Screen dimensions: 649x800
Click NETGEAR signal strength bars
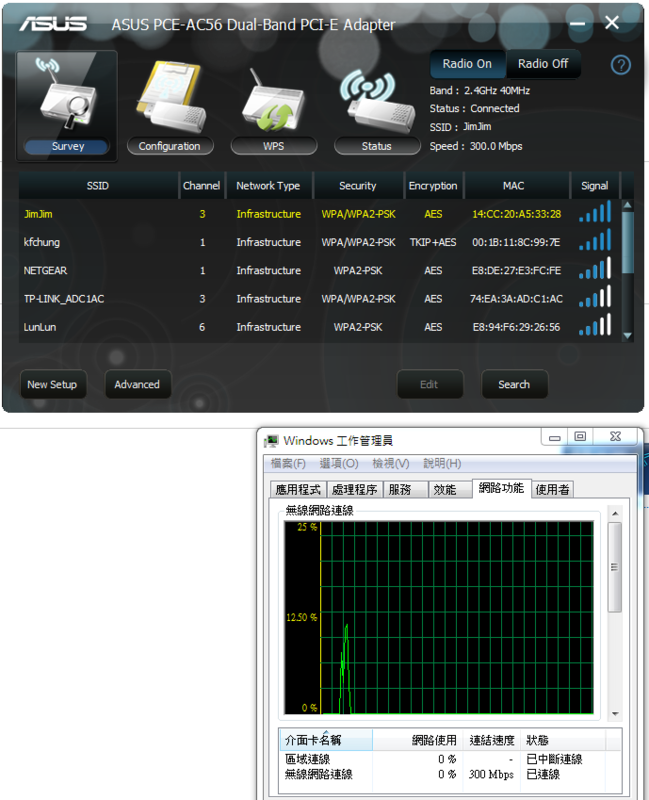click(595, 268)
